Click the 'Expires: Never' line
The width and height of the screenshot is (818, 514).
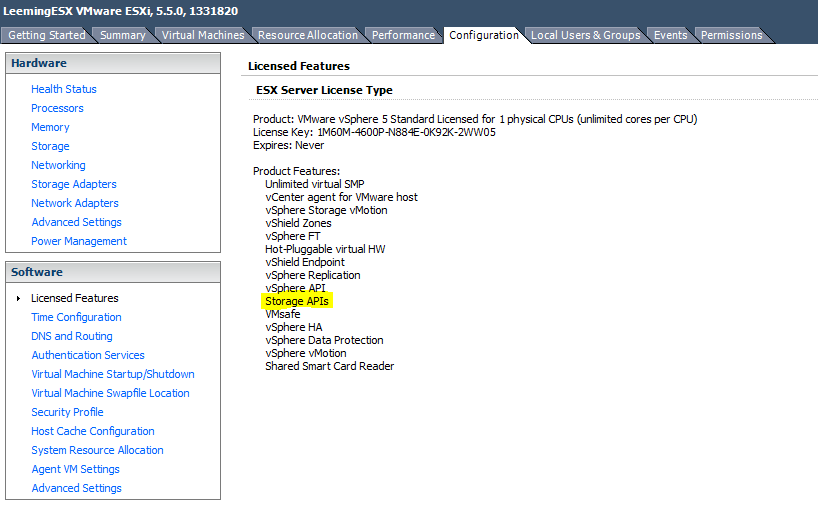pyautogui.click(x=288, y=145)
